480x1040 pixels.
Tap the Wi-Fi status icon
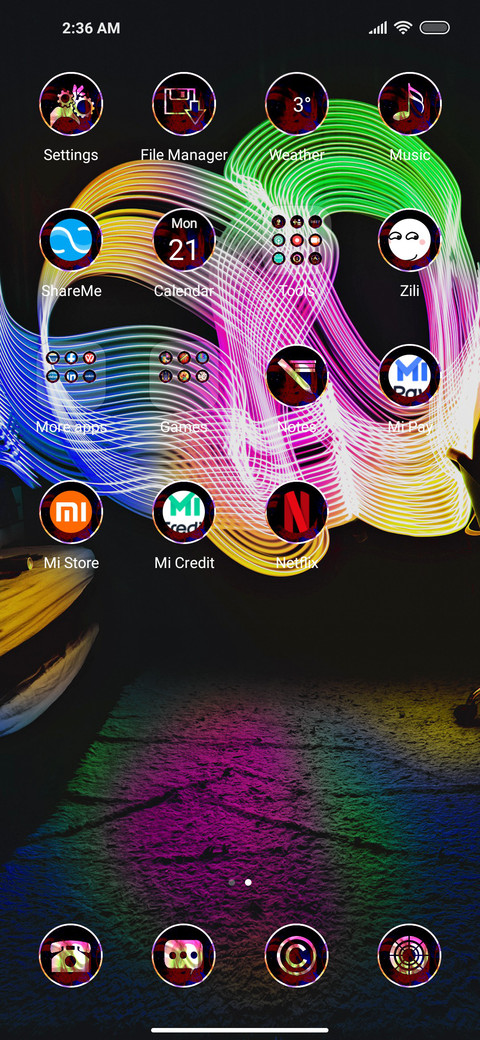tap(402, 28)
